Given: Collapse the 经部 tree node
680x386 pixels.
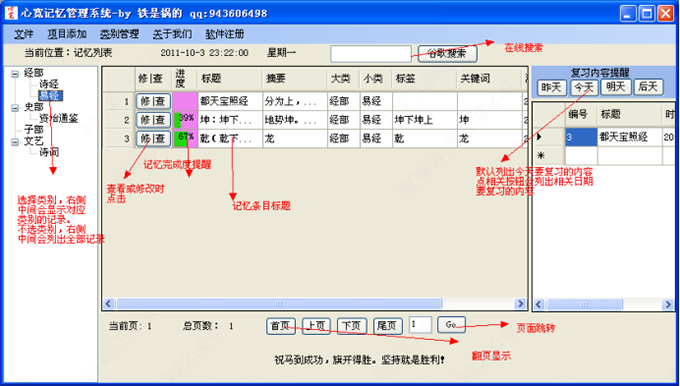Looking at the screenshot, I should [15, 74].
